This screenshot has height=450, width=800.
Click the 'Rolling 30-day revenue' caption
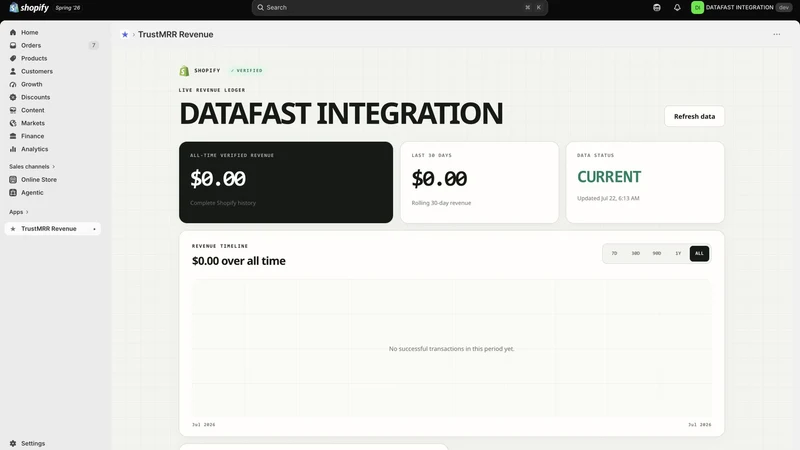[x=441, y=203]
